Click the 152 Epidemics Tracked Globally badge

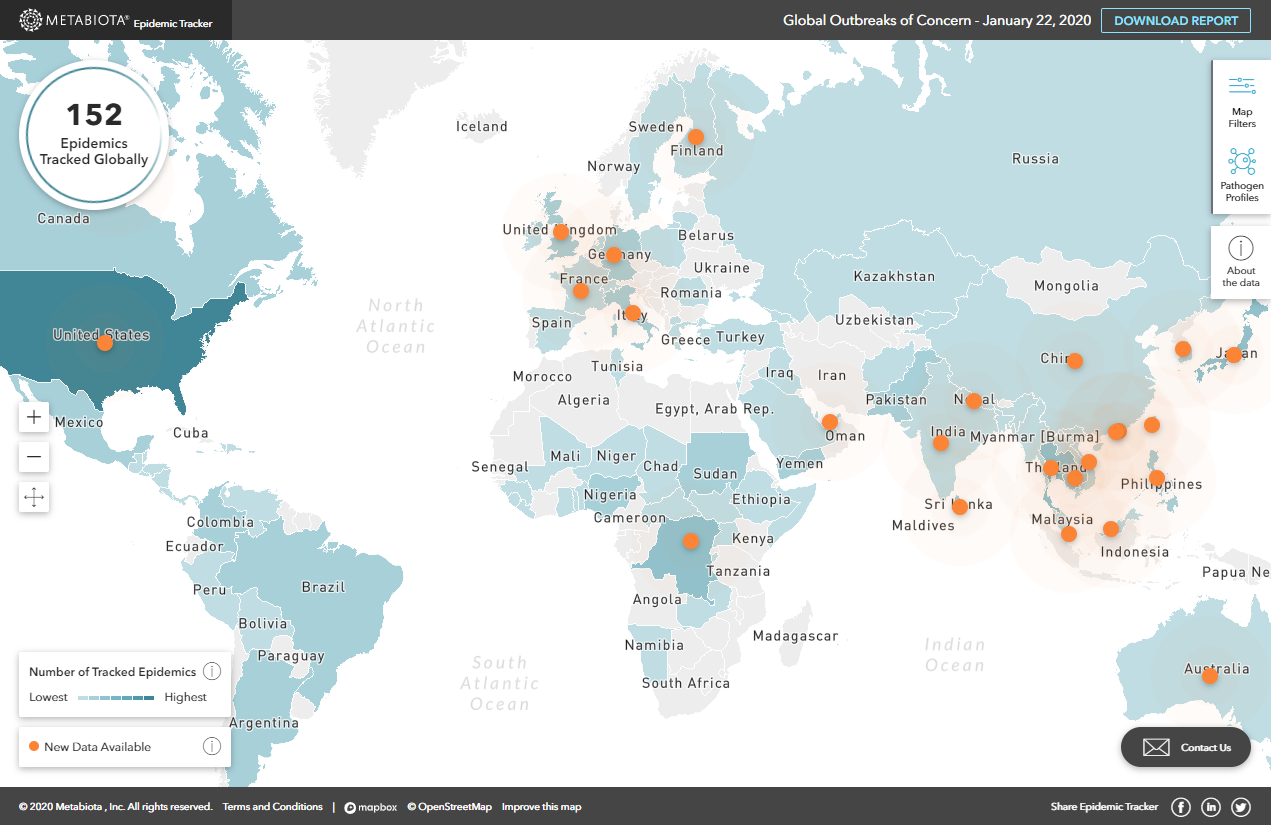94,133
